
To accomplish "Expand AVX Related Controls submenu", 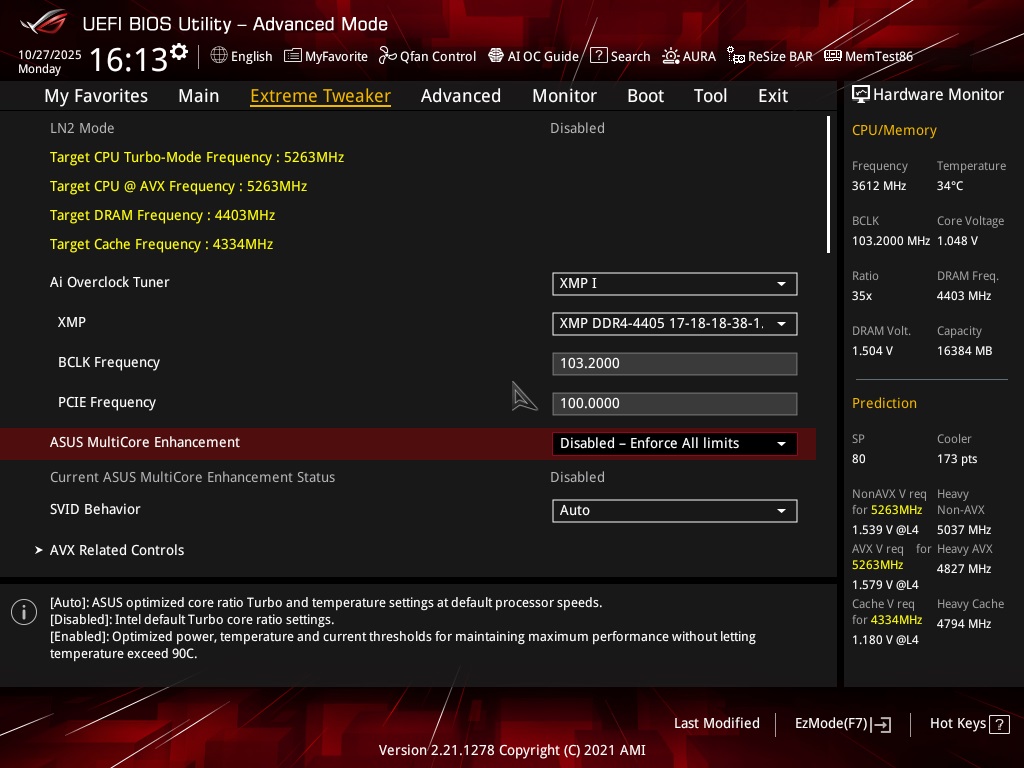I will click(x=117, y=550).
